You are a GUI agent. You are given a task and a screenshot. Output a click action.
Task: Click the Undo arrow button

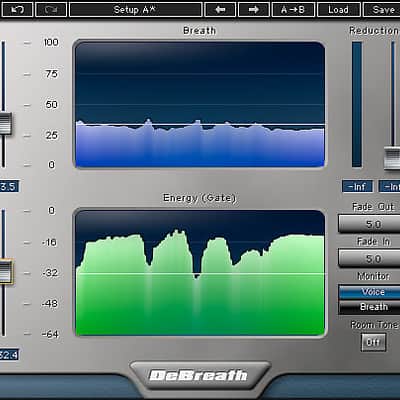tap(17, 9)
